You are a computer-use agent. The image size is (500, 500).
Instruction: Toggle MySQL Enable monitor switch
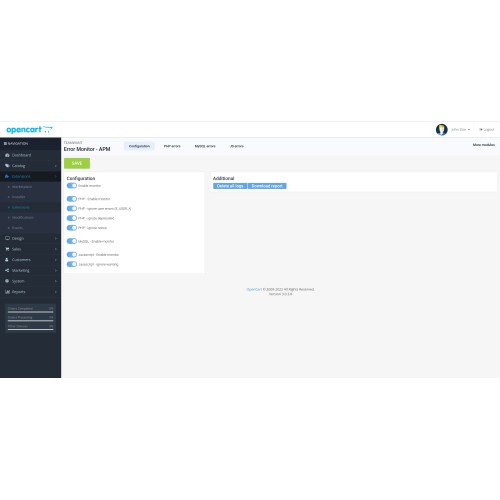tap(72, 241)
